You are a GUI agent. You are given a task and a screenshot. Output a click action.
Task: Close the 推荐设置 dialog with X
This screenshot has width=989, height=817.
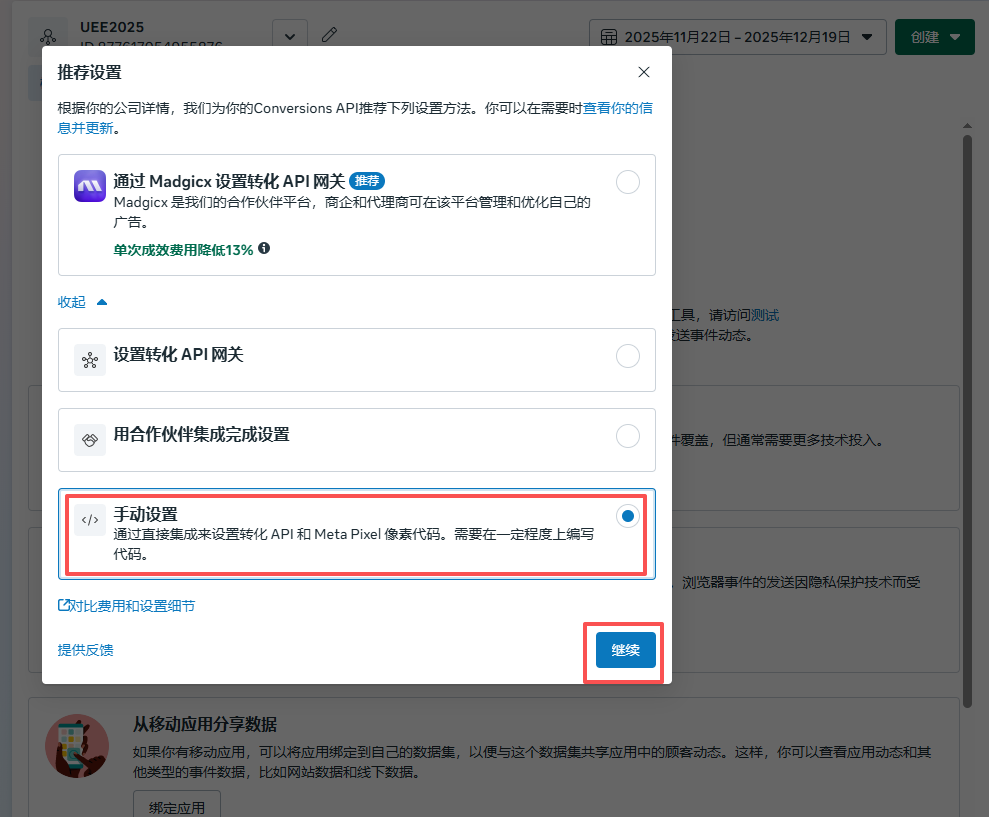pos(644,72)
